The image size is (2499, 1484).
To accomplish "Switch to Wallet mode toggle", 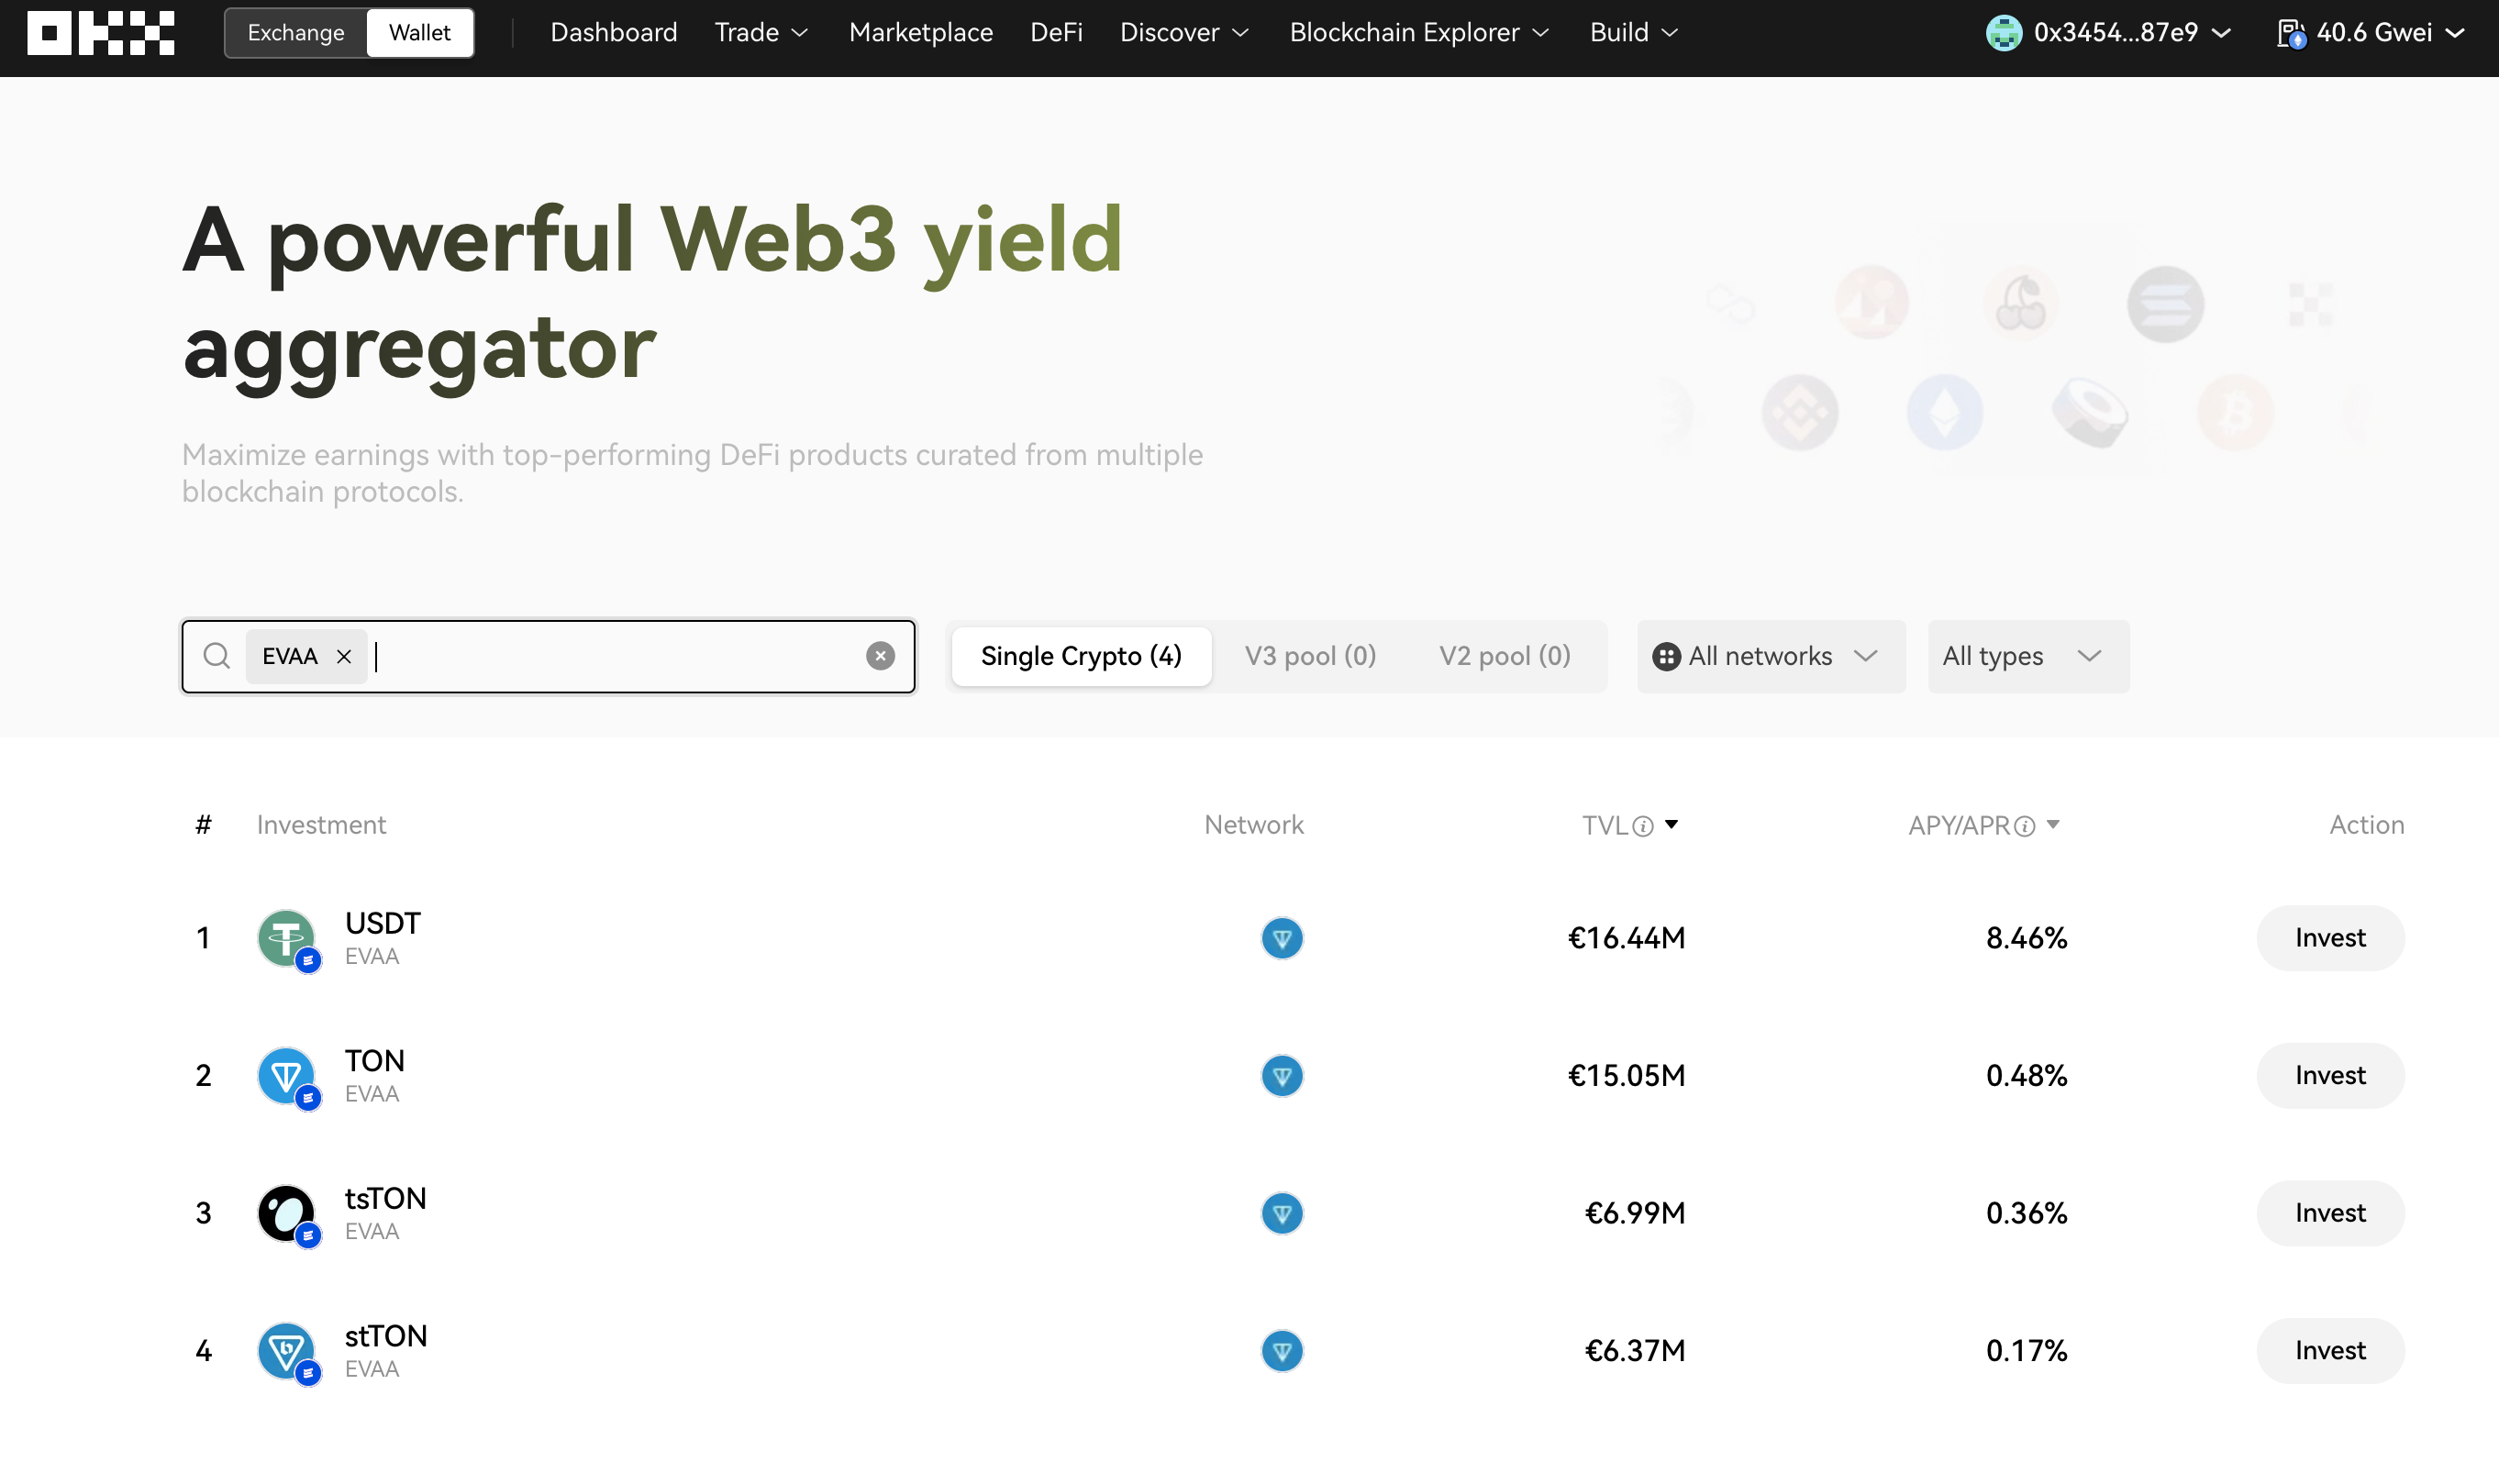I will (x=420, y=33).
